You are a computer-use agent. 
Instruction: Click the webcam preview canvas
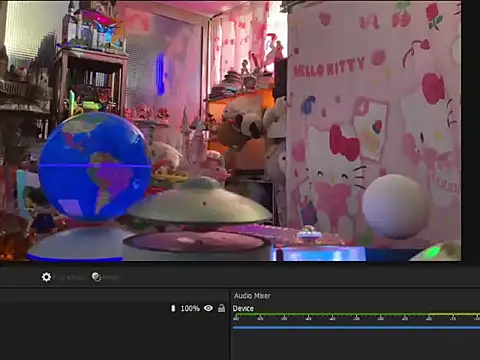click(231, 131)
